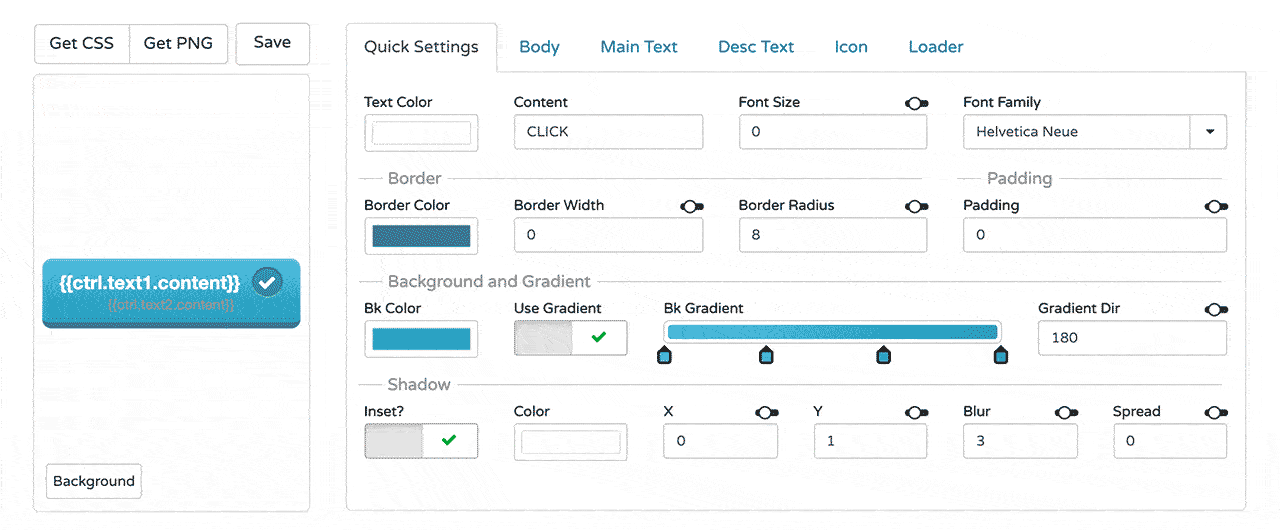Viewport: 1280px width, 530px height.
Task: Click the slider icon next to Font Size
Action: point(916,103)
